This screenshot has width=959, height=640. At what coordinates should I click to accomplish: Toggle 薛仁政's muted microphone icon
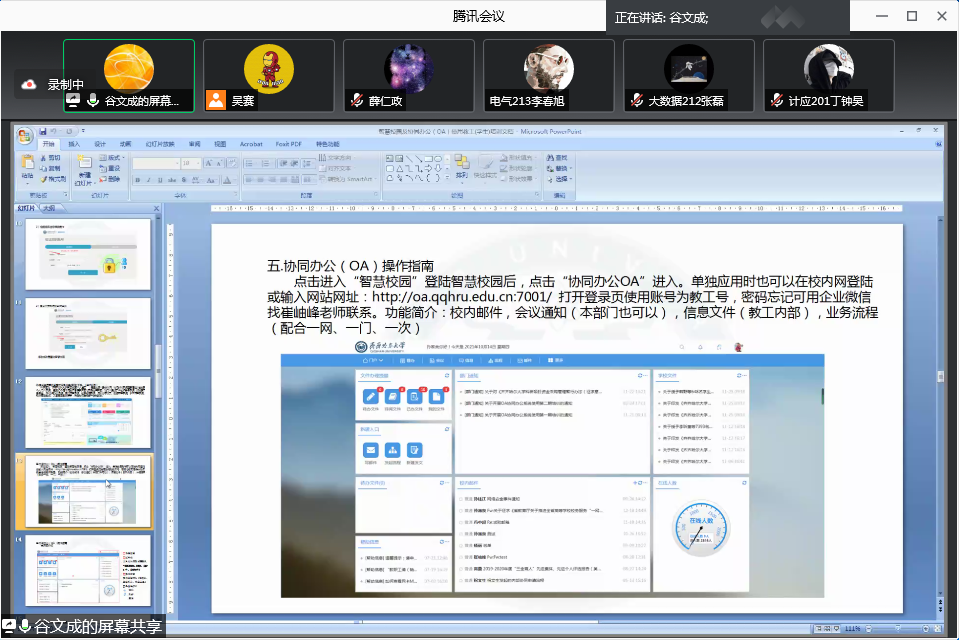point(355,100)
